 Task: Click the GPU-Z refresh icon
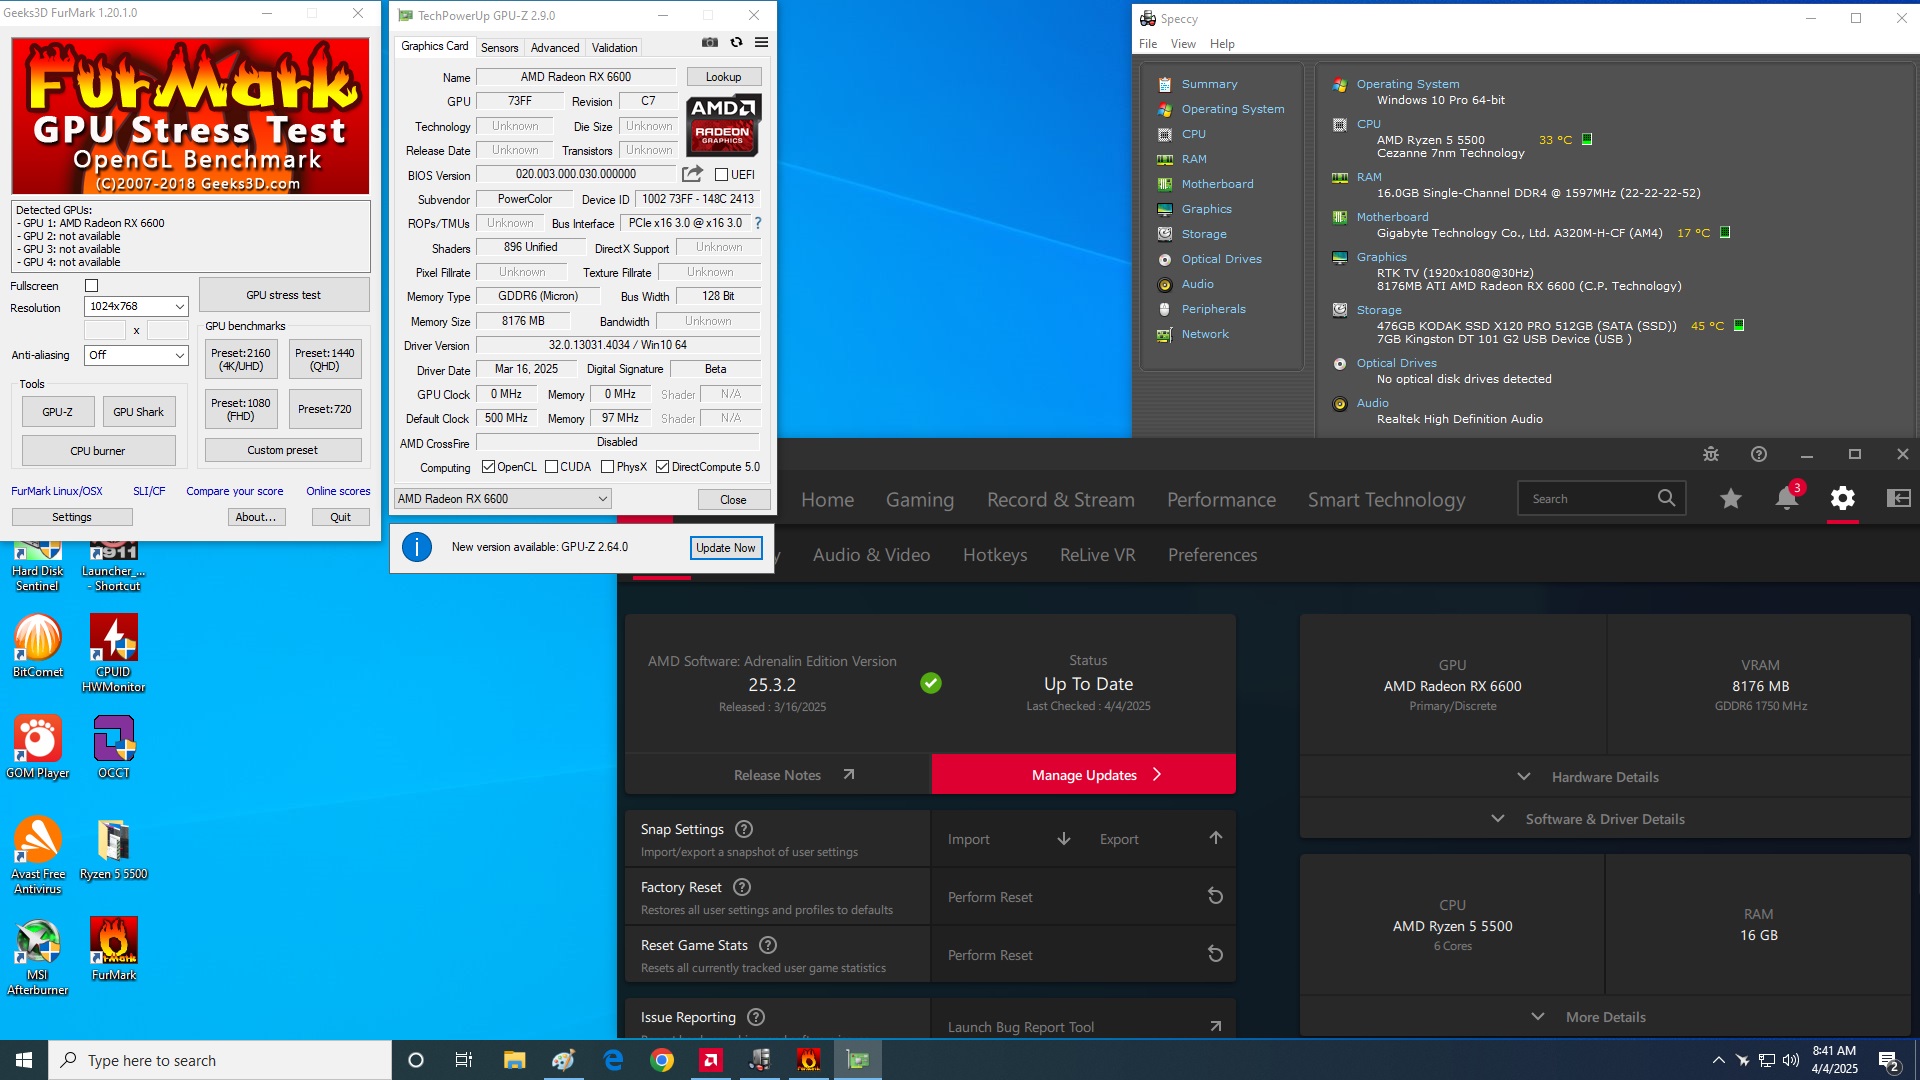[x=736, y=43]
